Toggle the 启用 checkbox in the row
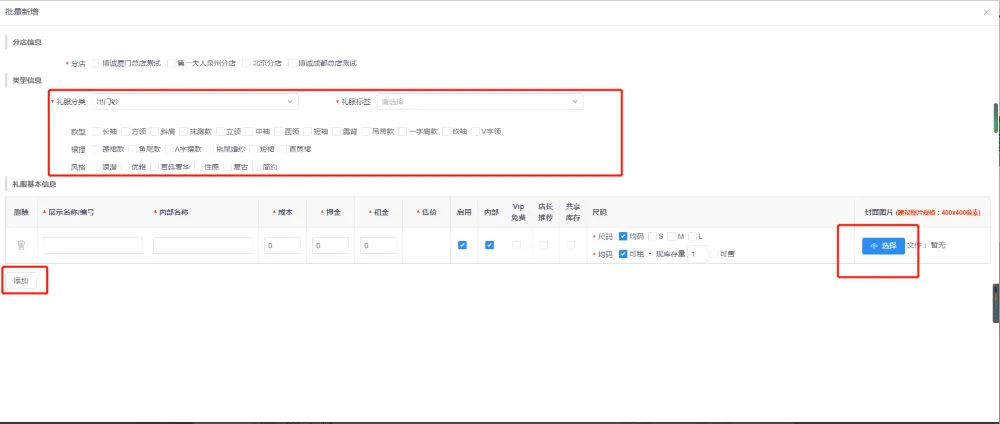 (462, 245)
